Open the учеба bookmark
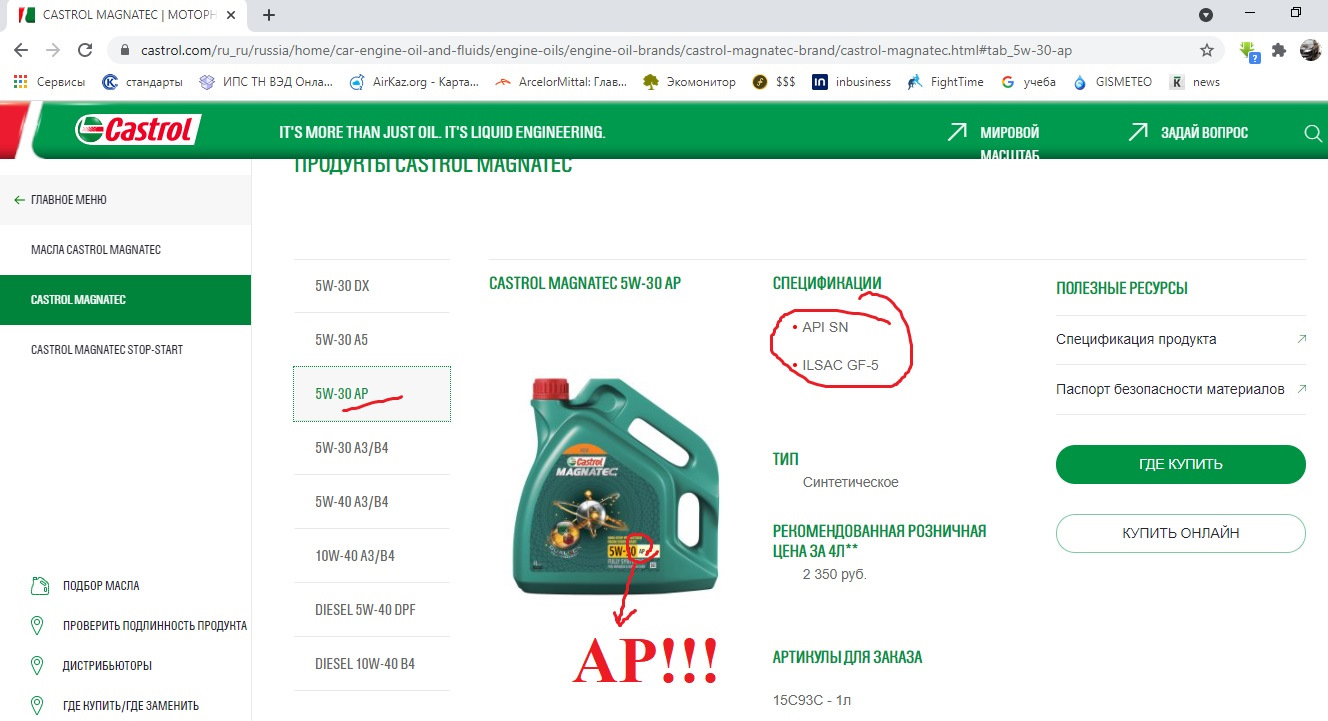 pyautogui.click(x=1028, y=82)
